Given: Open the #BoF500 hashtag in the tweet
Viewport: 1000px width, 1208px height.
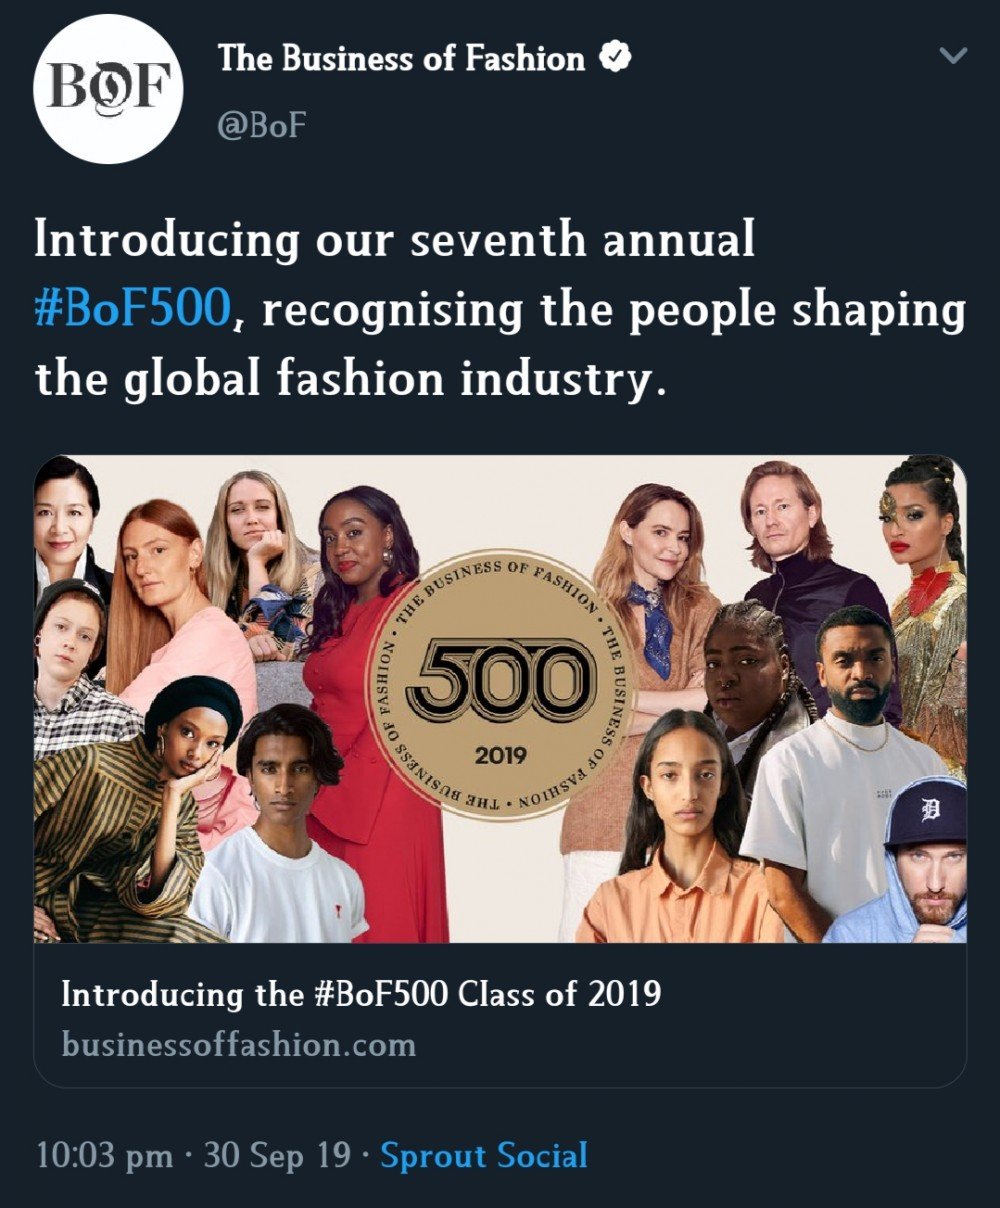Looking at the screenshot, I should point(133,311).
